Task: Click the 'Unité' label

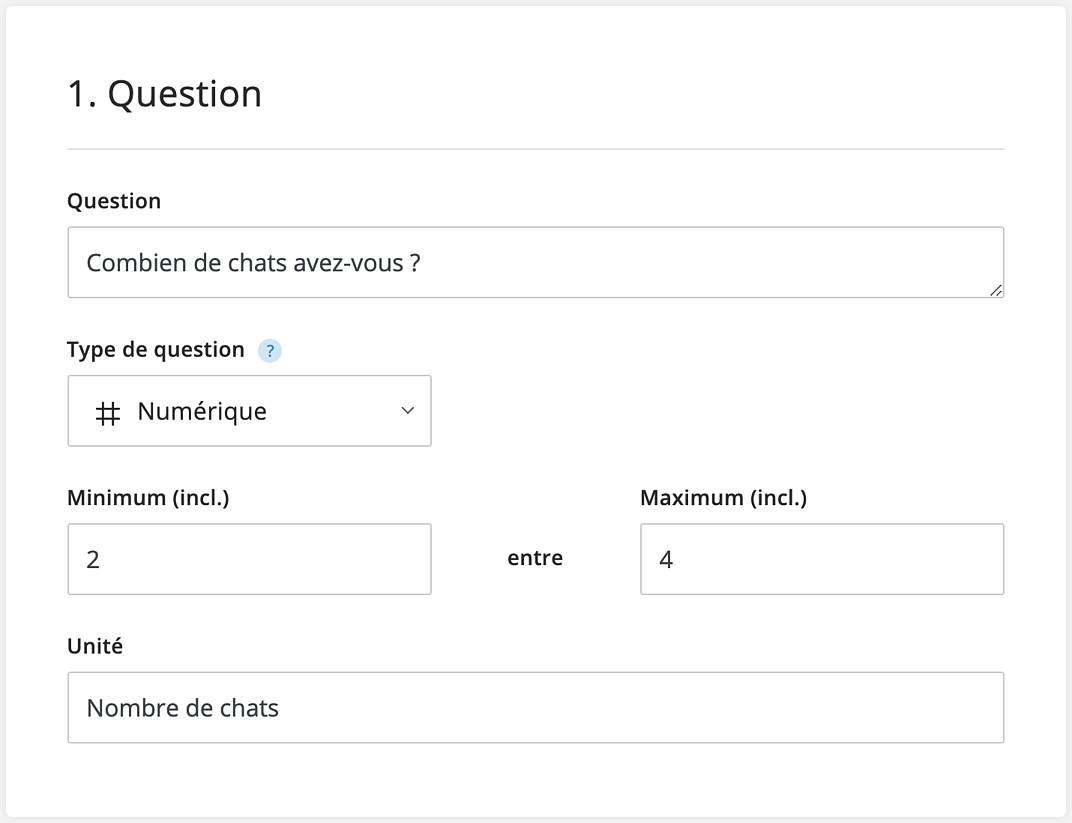Action: pos(95,646)
